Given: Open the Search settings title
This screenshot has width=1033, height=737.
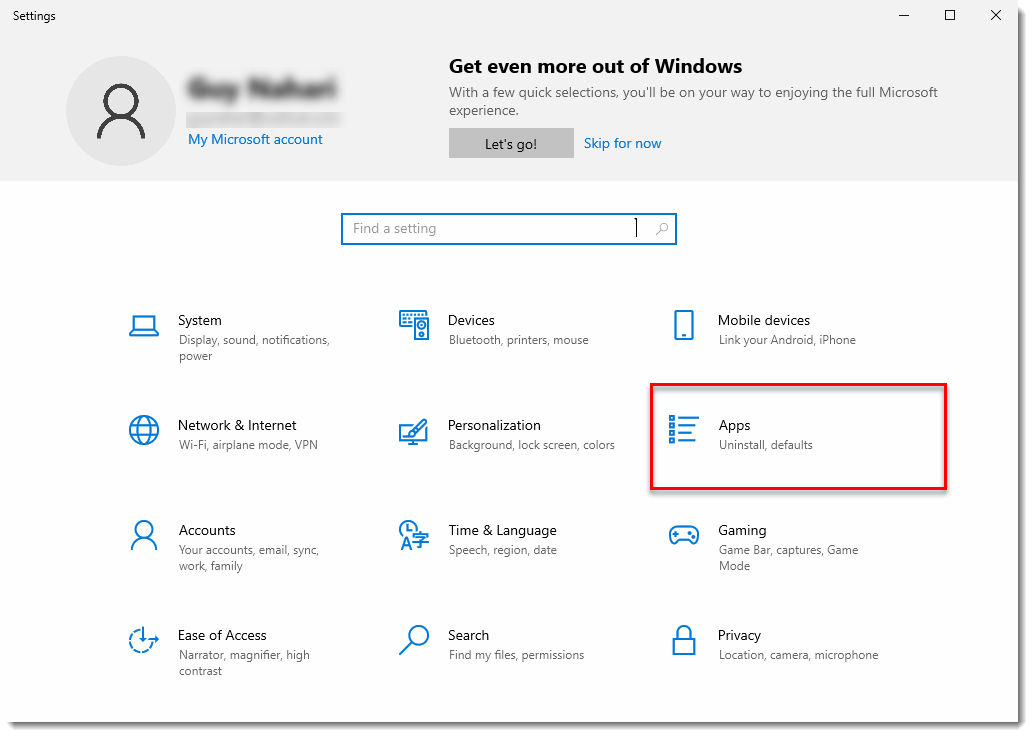Looking at the screenshot, I should [468, 636].
